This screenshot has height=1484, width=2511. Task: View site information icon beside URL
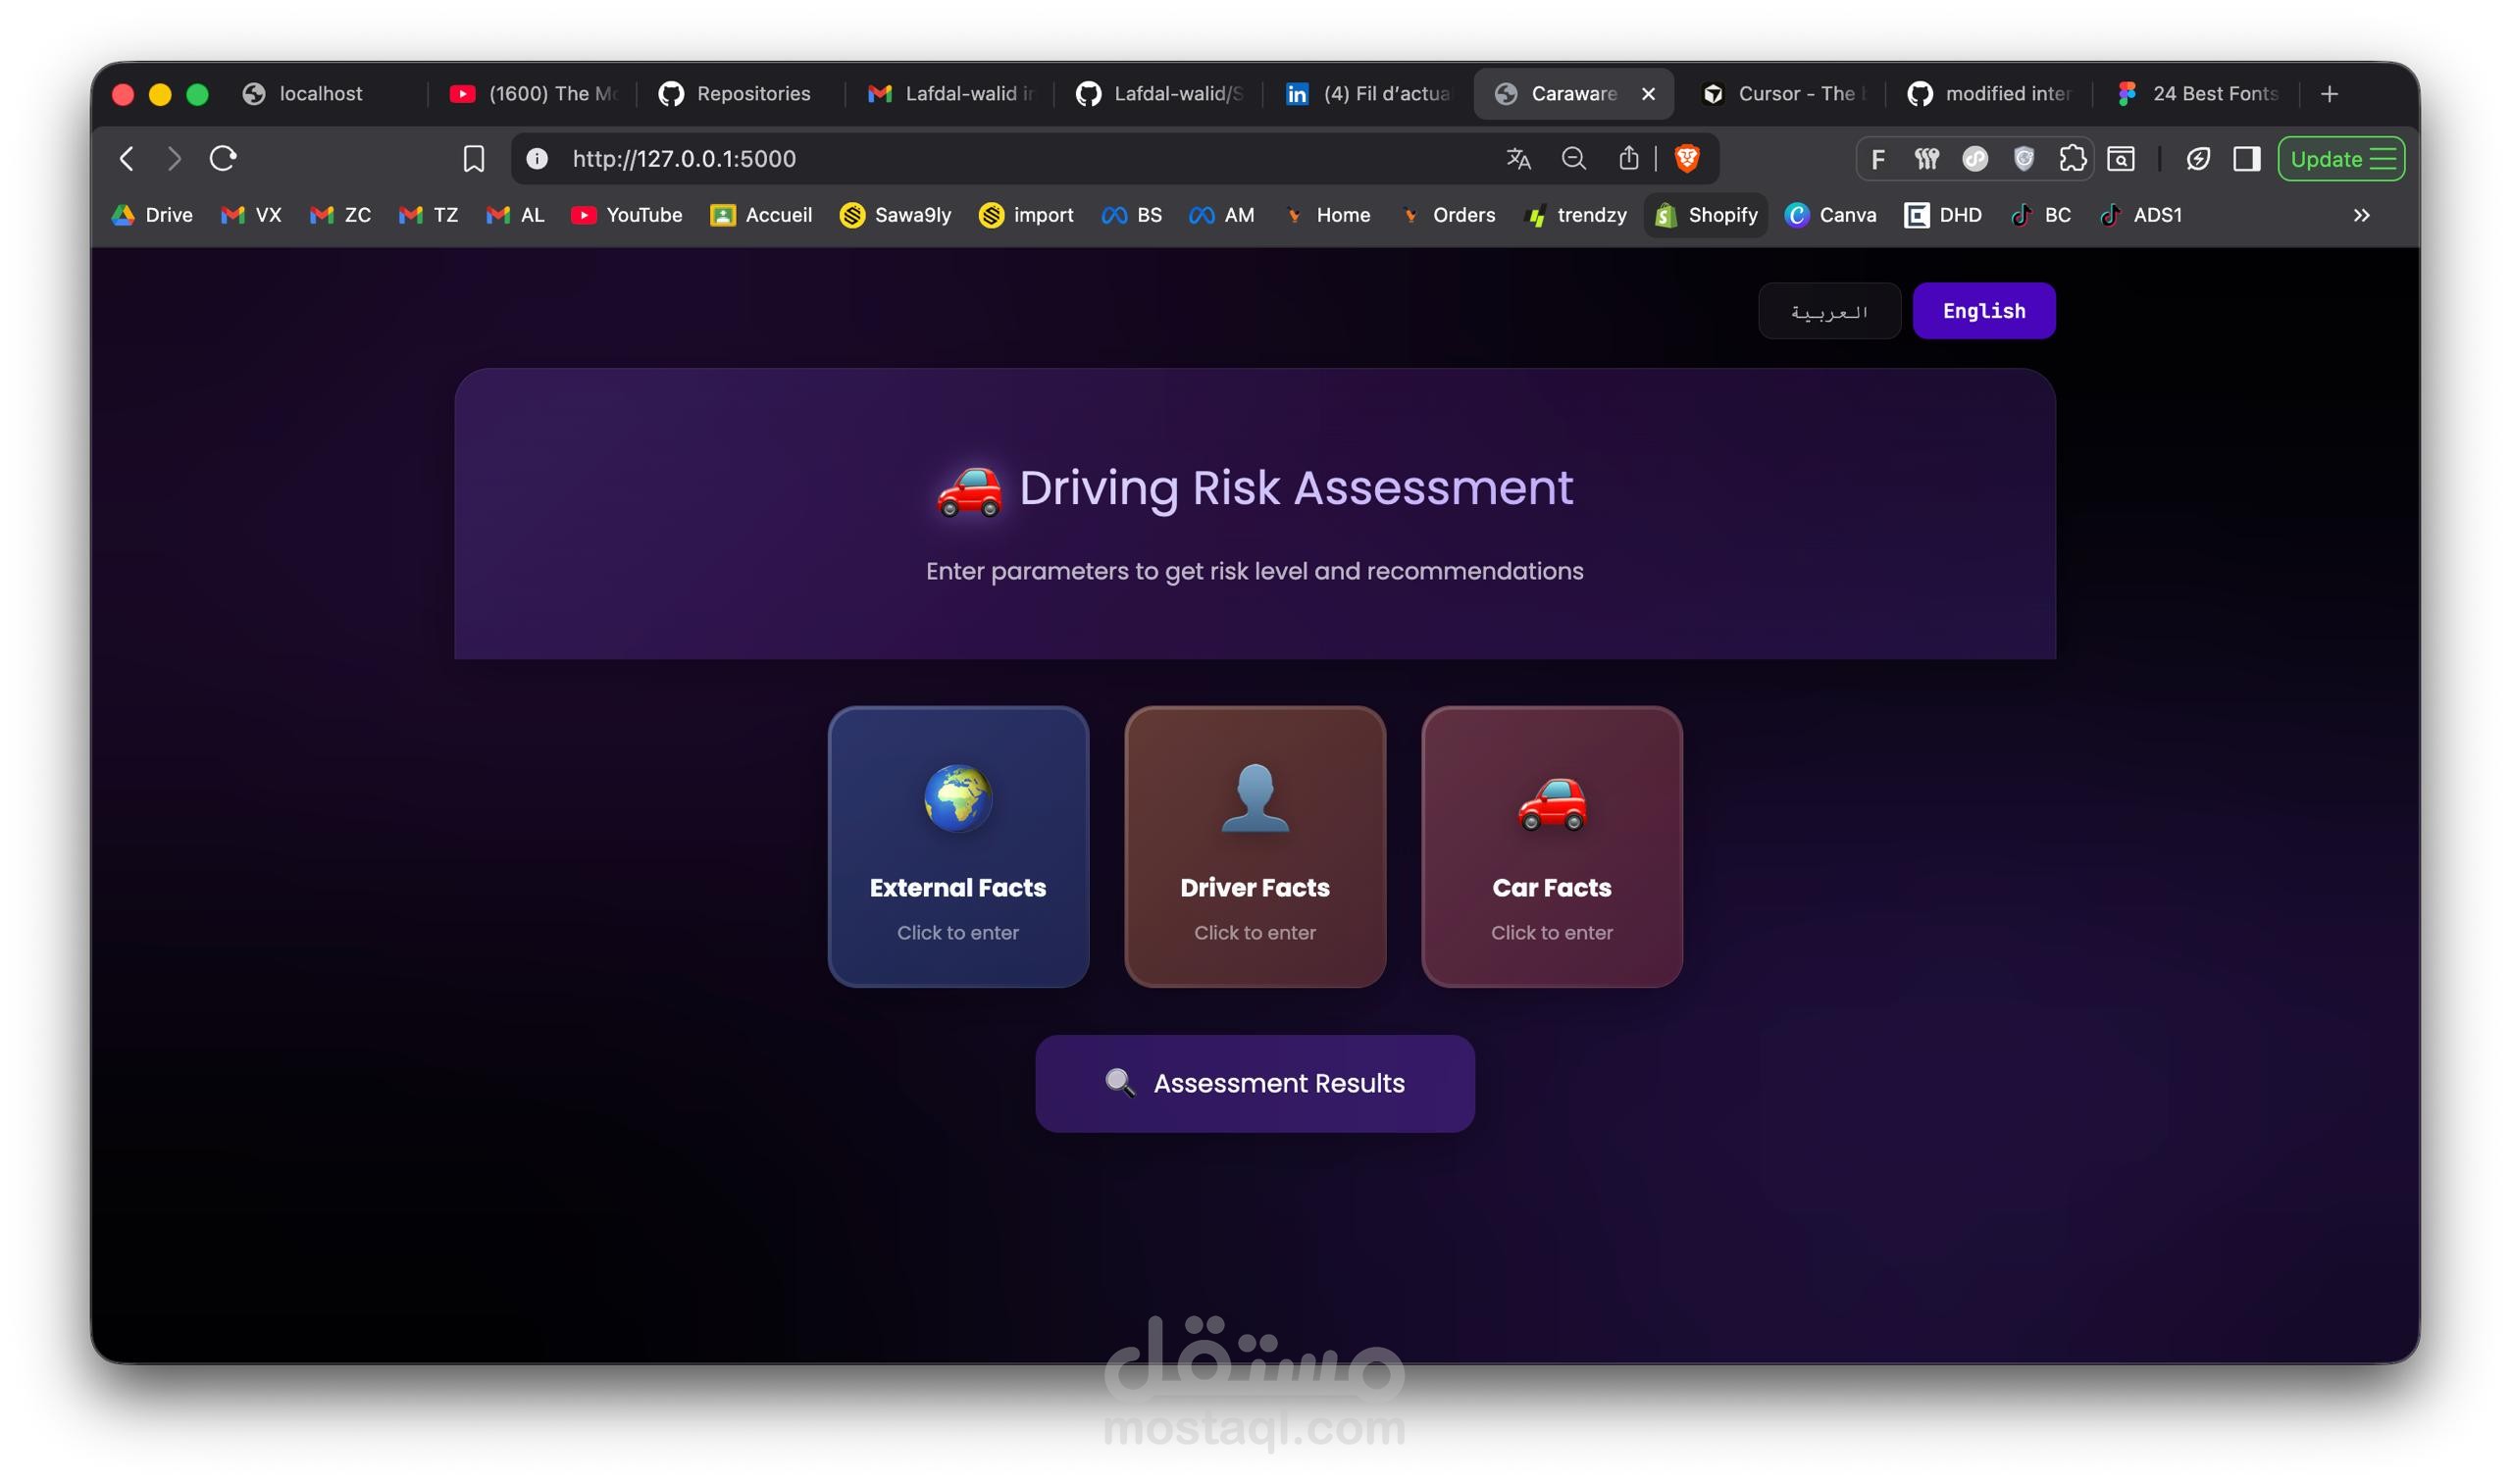[x=537, y=158]
